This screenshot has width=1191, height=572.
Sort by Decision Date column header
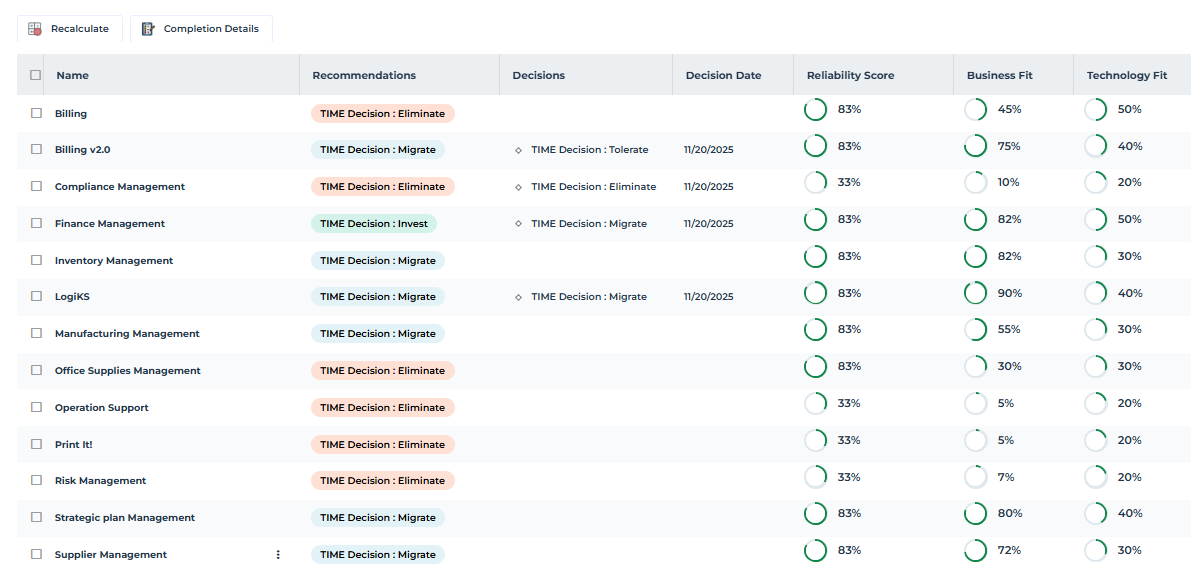pyautogui.click(x=723, y=75)
